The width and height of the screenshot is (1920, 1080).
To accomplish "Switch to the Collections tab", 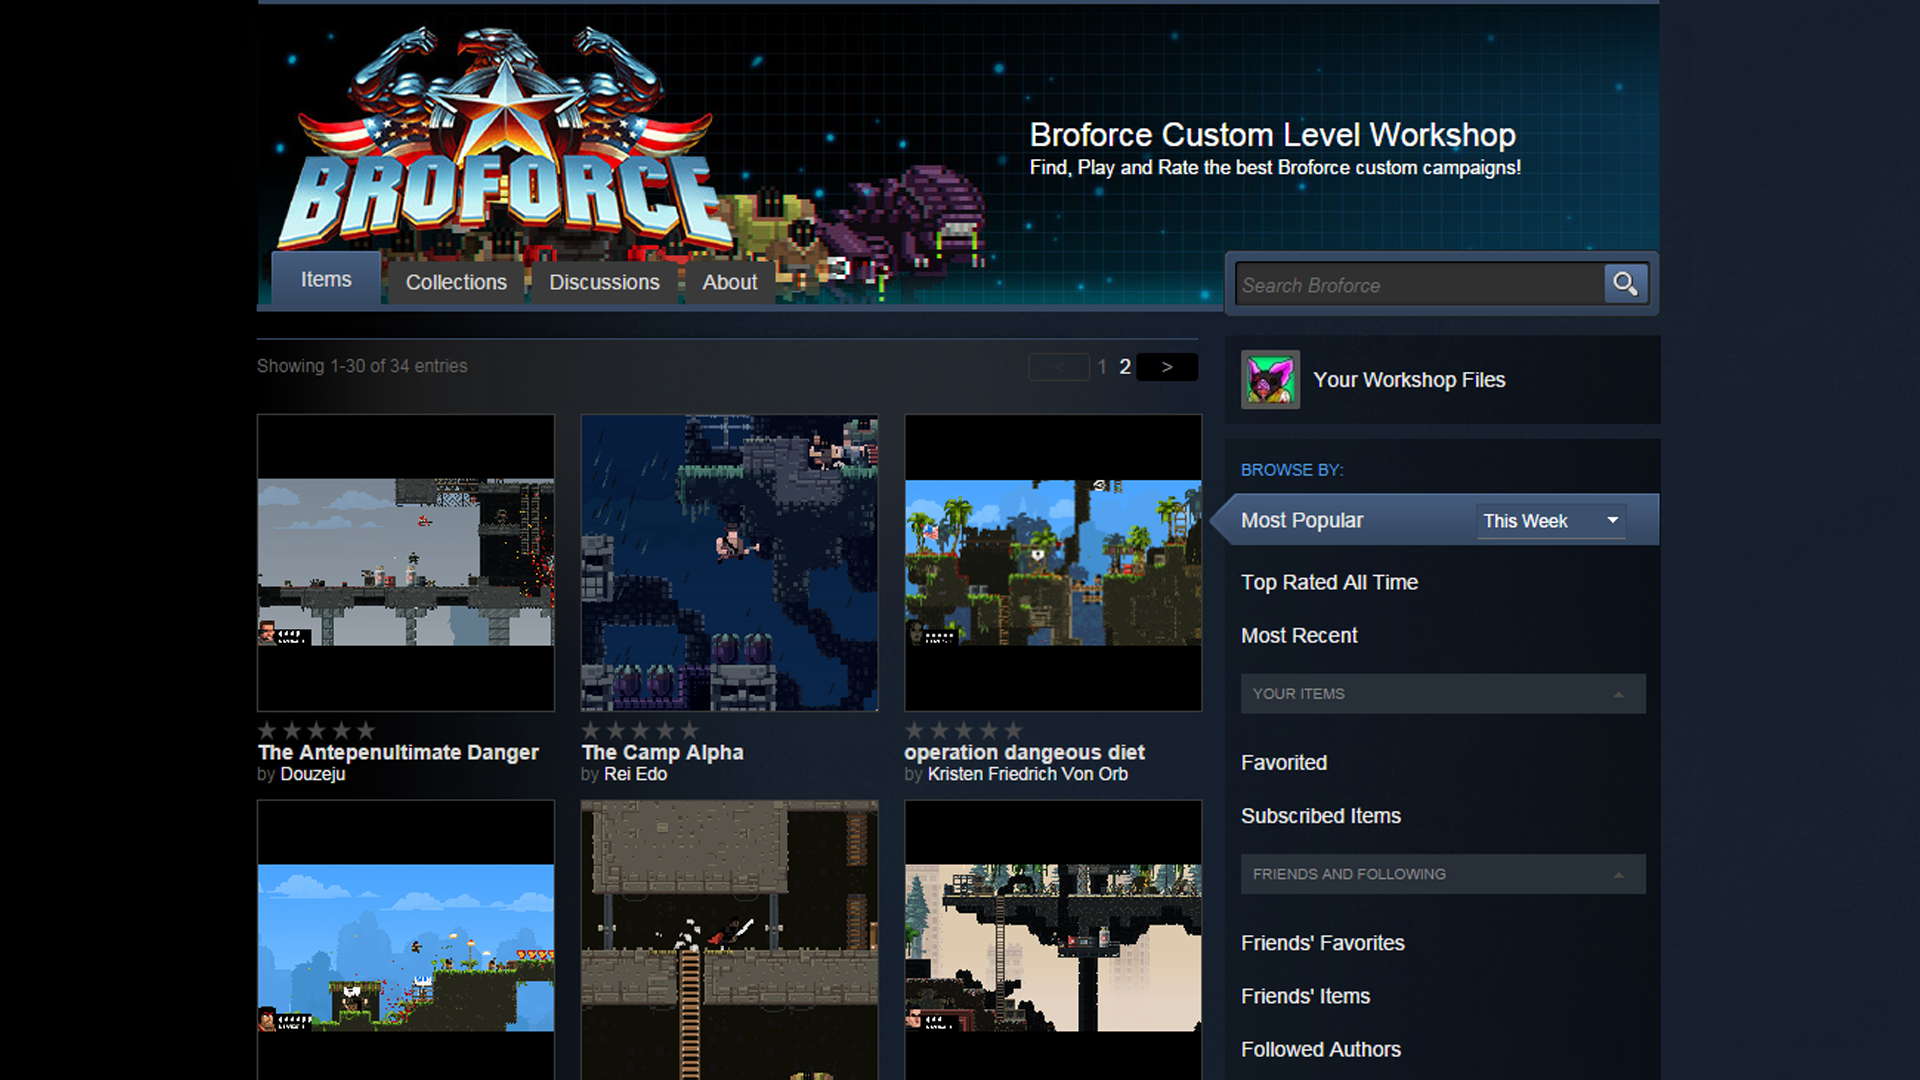I will tap(456, 282).
